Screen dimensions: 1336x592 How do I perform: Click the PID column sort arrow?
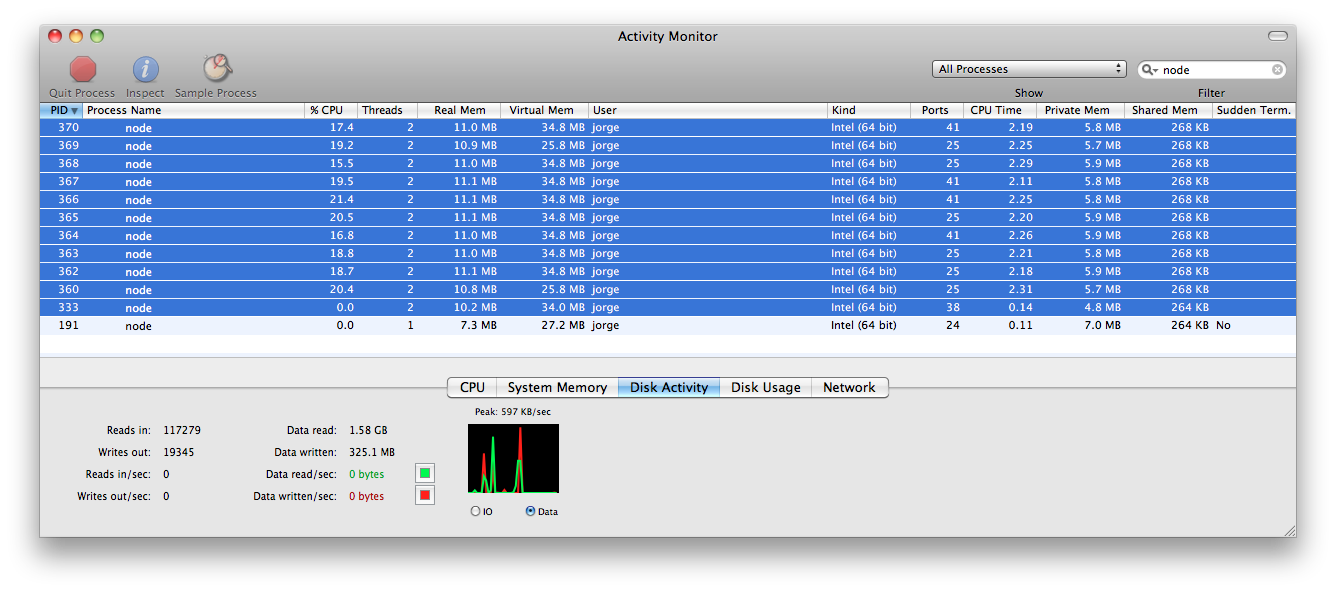click(74, 111)
